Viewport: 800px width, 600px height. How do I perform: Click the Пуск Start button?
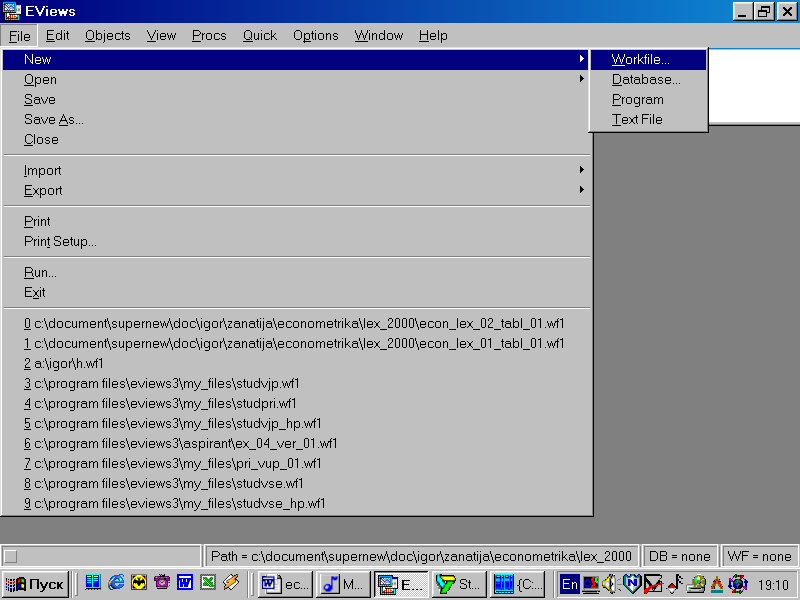(35, 584)
